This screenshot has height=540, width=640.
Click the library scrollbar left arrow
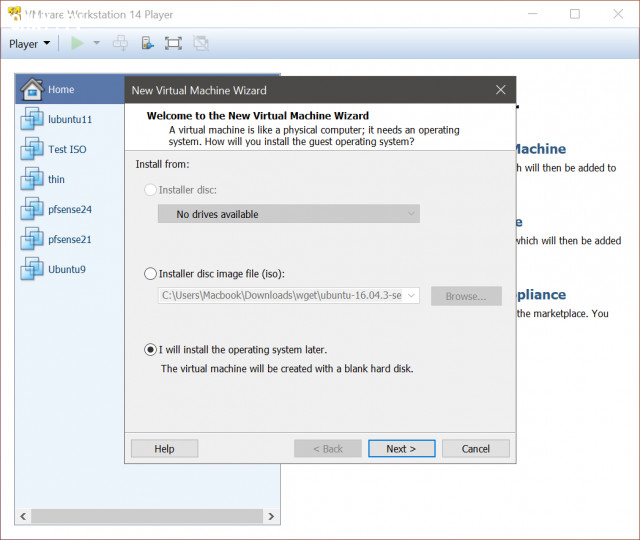23,516
